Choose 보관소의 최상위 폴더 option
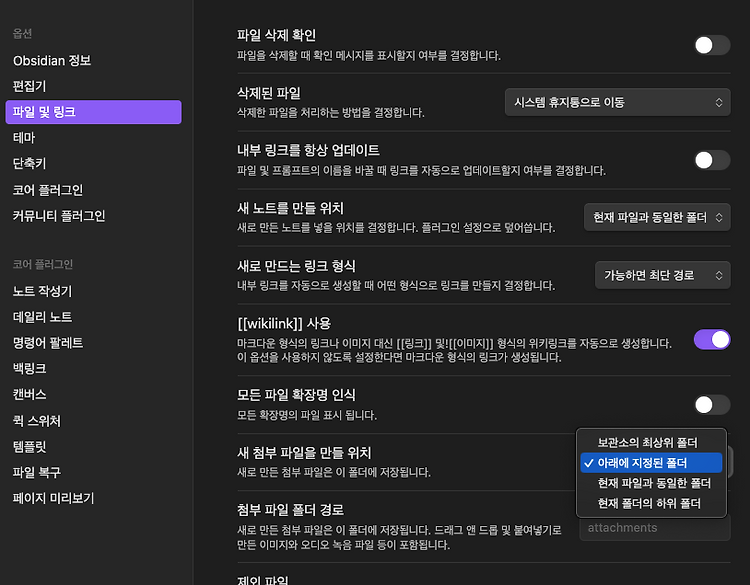 (651, 442)
